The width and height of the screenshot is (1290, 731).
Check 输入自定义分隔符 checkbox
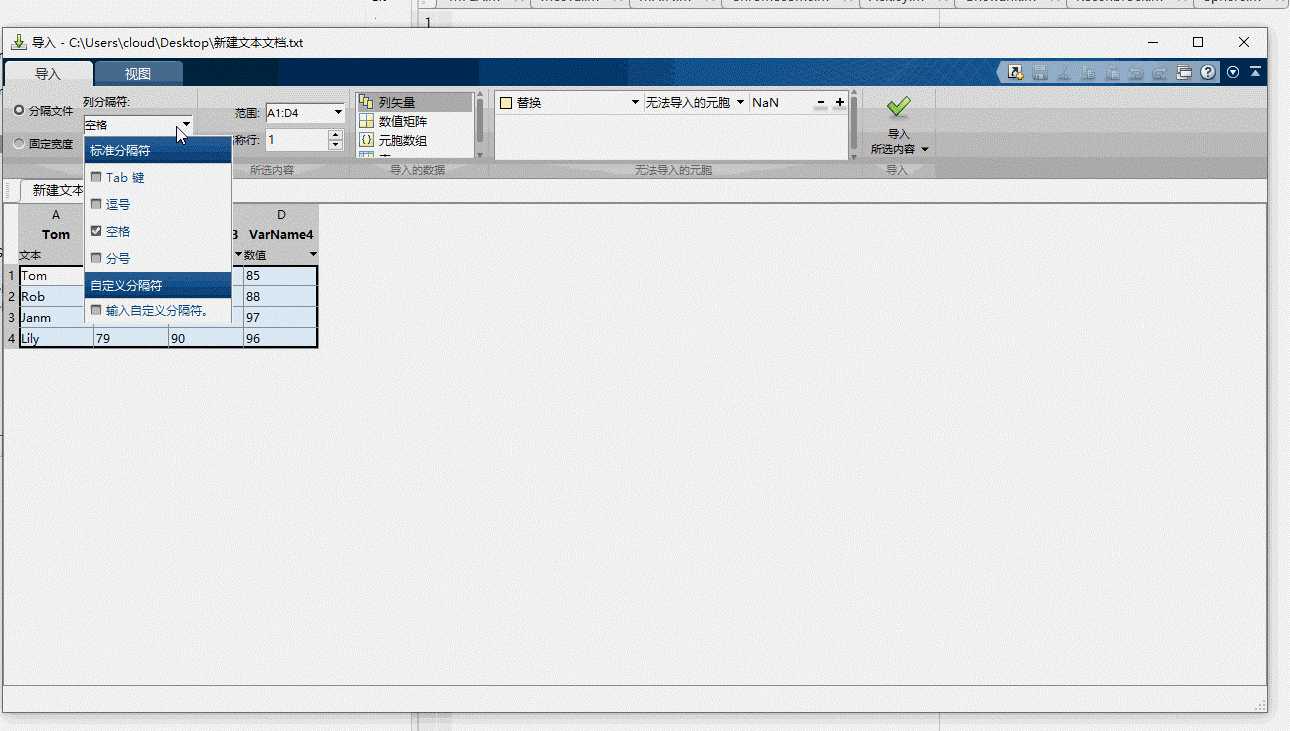point(96,310)
